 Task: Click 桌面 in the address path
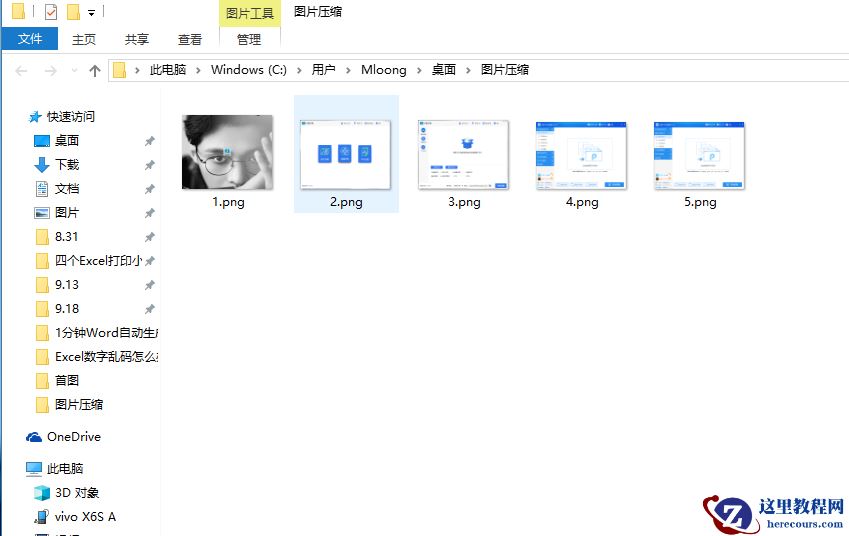click(443, 70)
